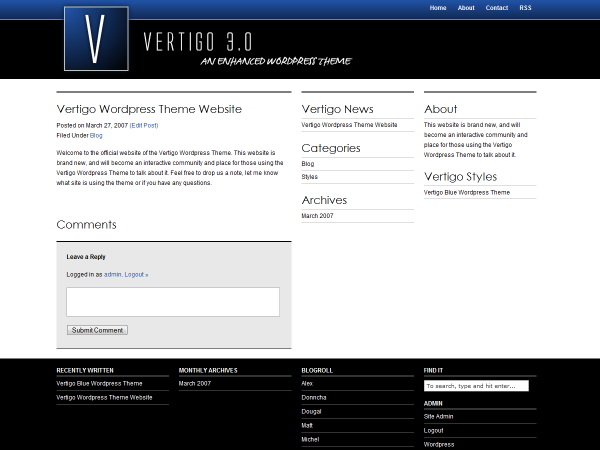Open Site Admin link in footer

[x=438, y=416]
